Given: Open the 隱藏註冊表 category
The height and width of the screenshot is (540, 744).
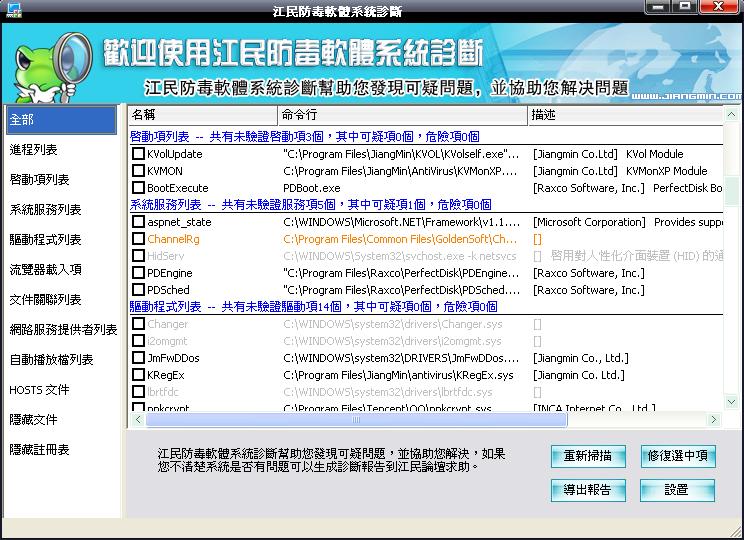Looking at the screenshot, I should [39, 449].
